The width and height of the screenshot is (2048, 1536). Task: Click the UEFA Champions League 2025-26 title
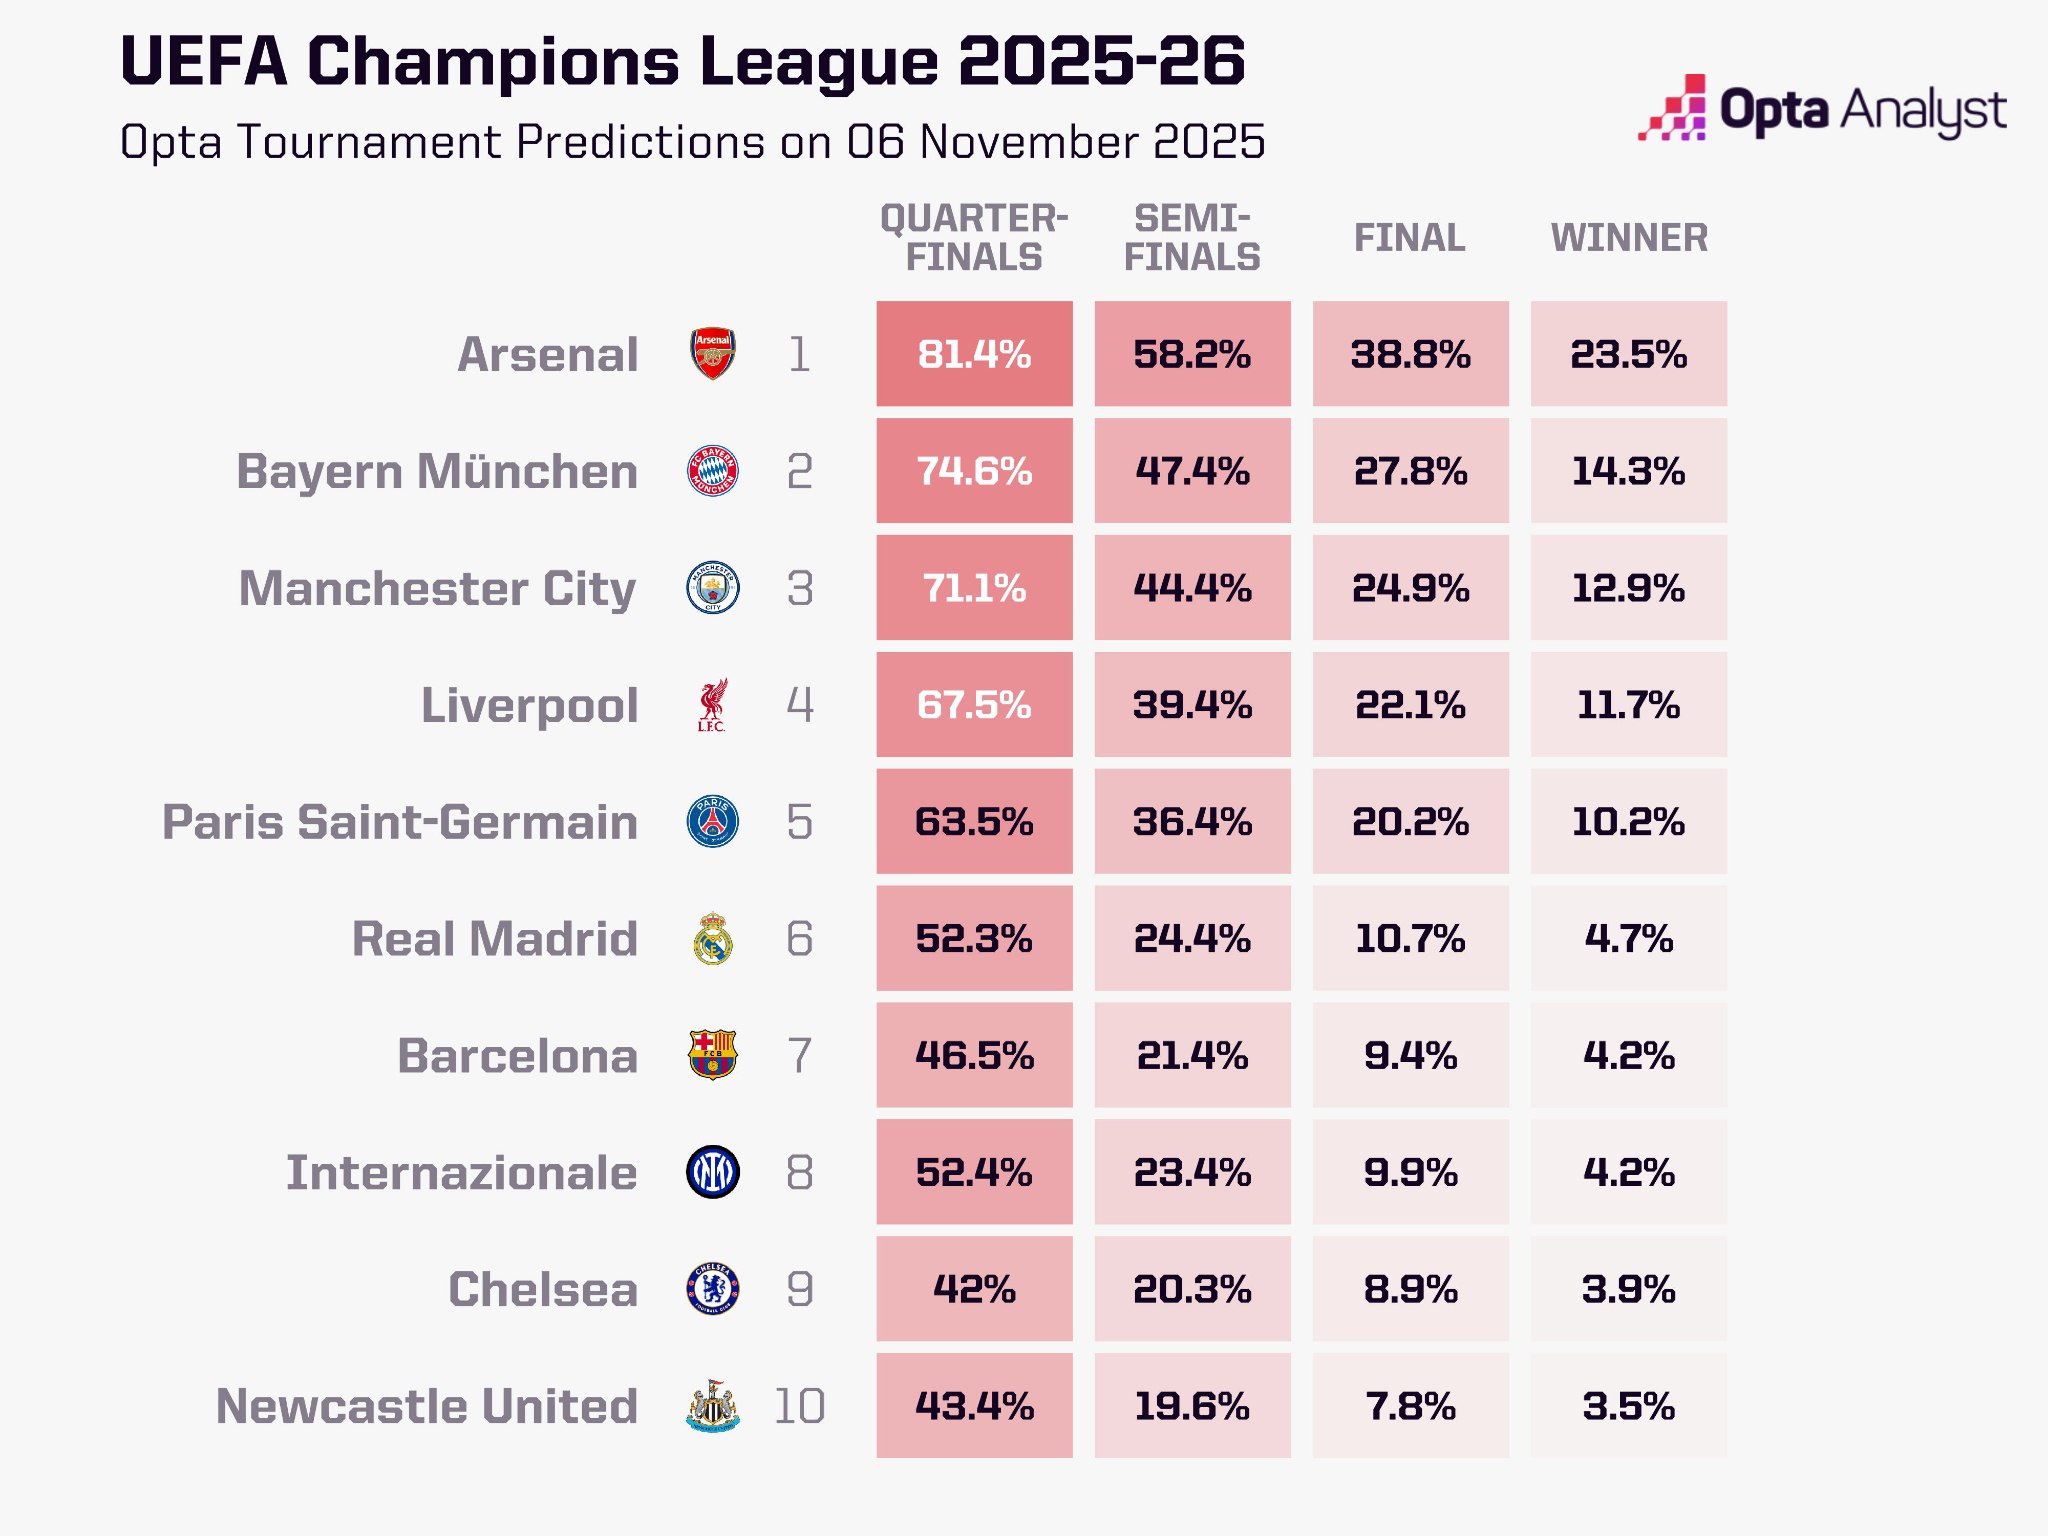point(682,62)
